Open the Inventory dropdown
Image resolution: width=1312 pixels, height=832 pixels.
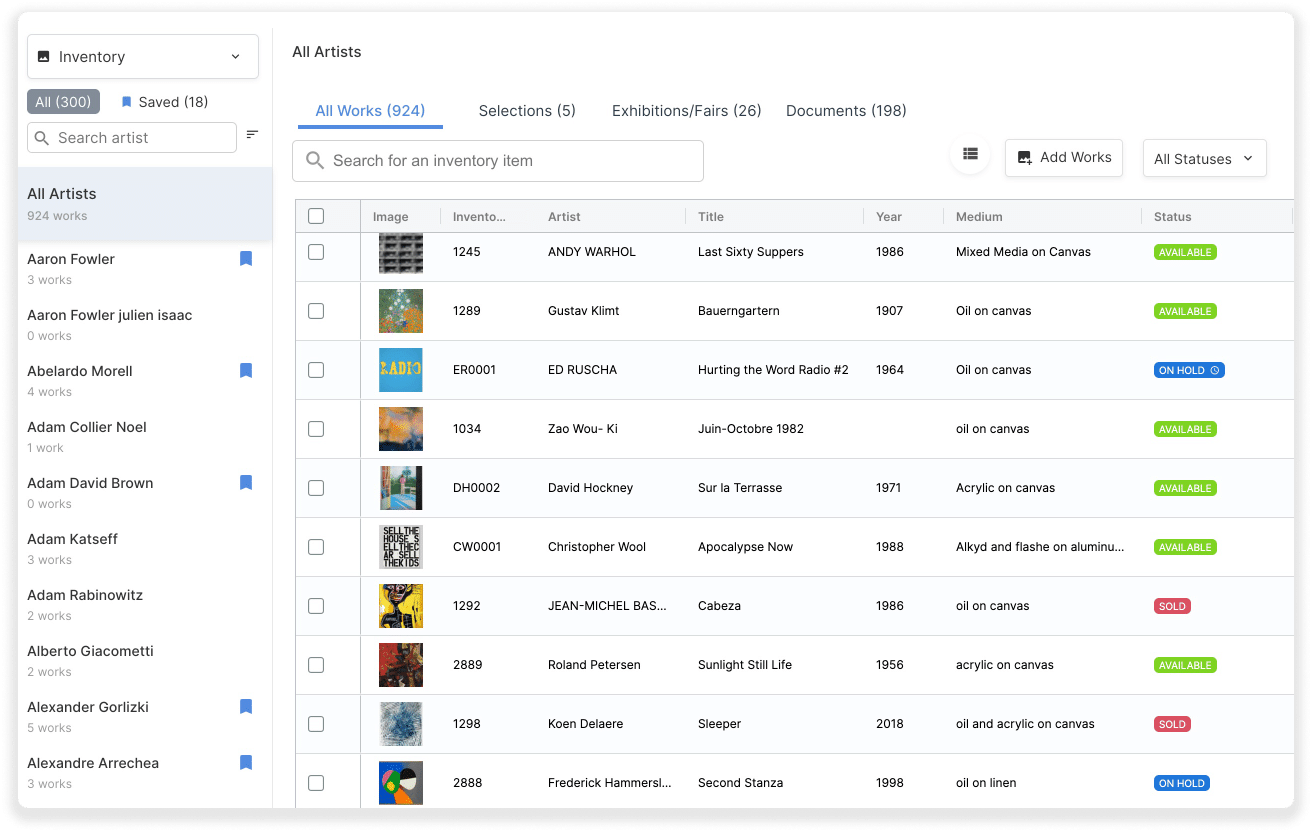142,57
